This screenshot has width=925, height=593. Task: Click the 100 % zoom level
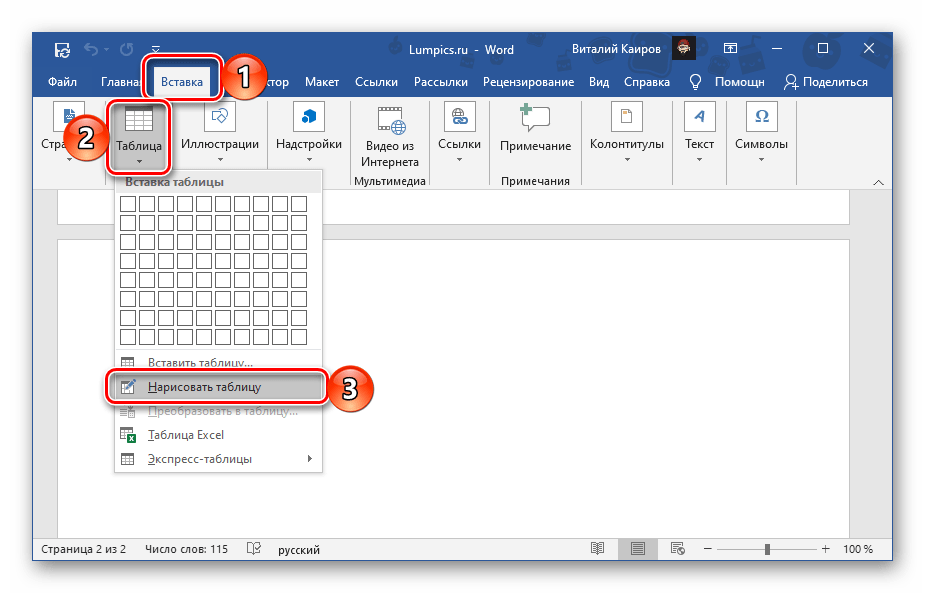pos(858,549)
